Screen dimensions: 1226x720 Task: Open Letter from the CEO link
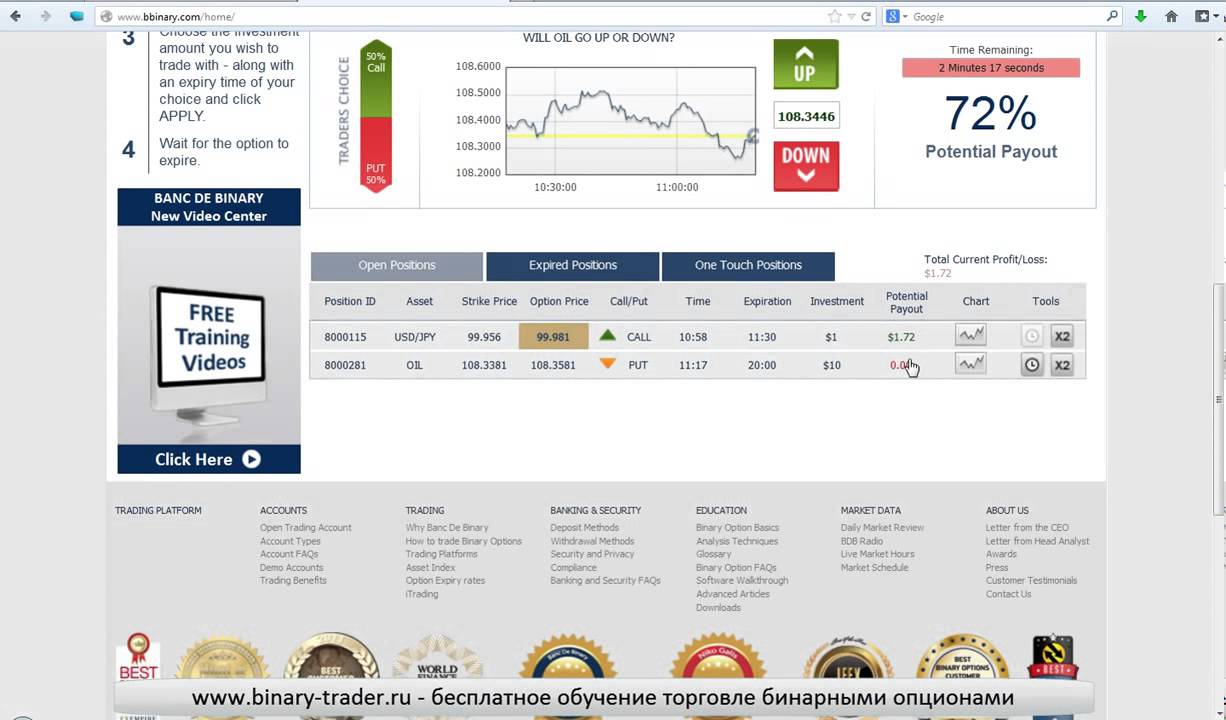1027,528
